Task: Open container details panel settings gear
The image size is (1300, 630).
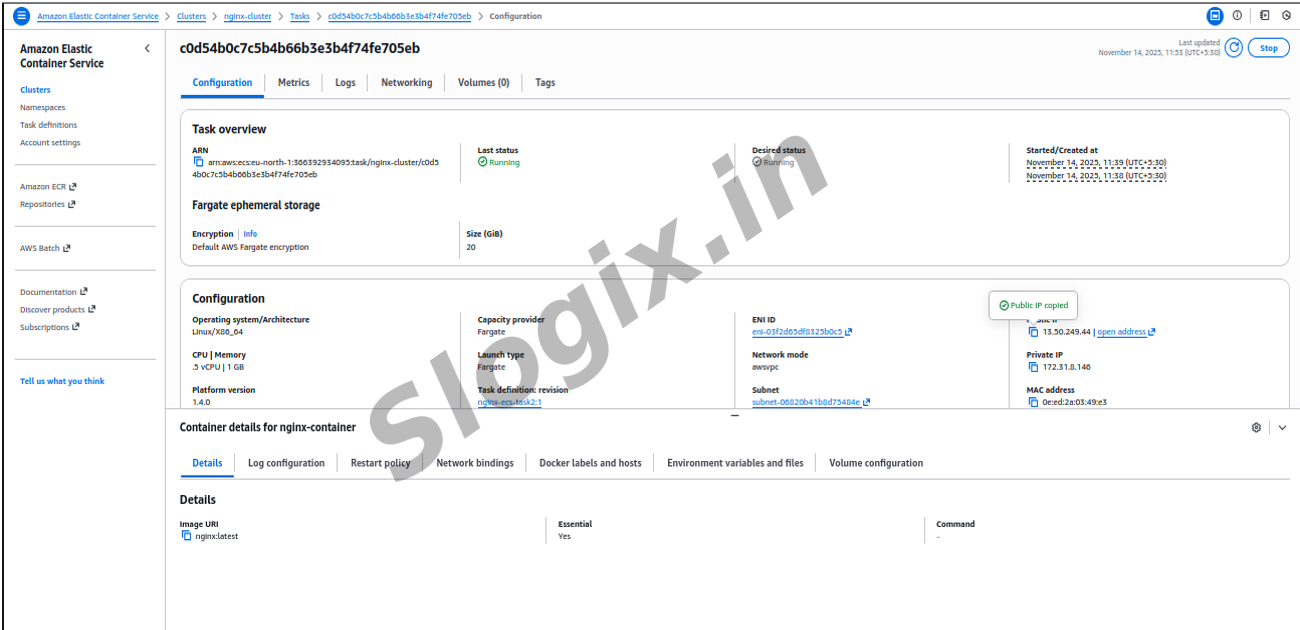Action: (x=1256, y=428)
